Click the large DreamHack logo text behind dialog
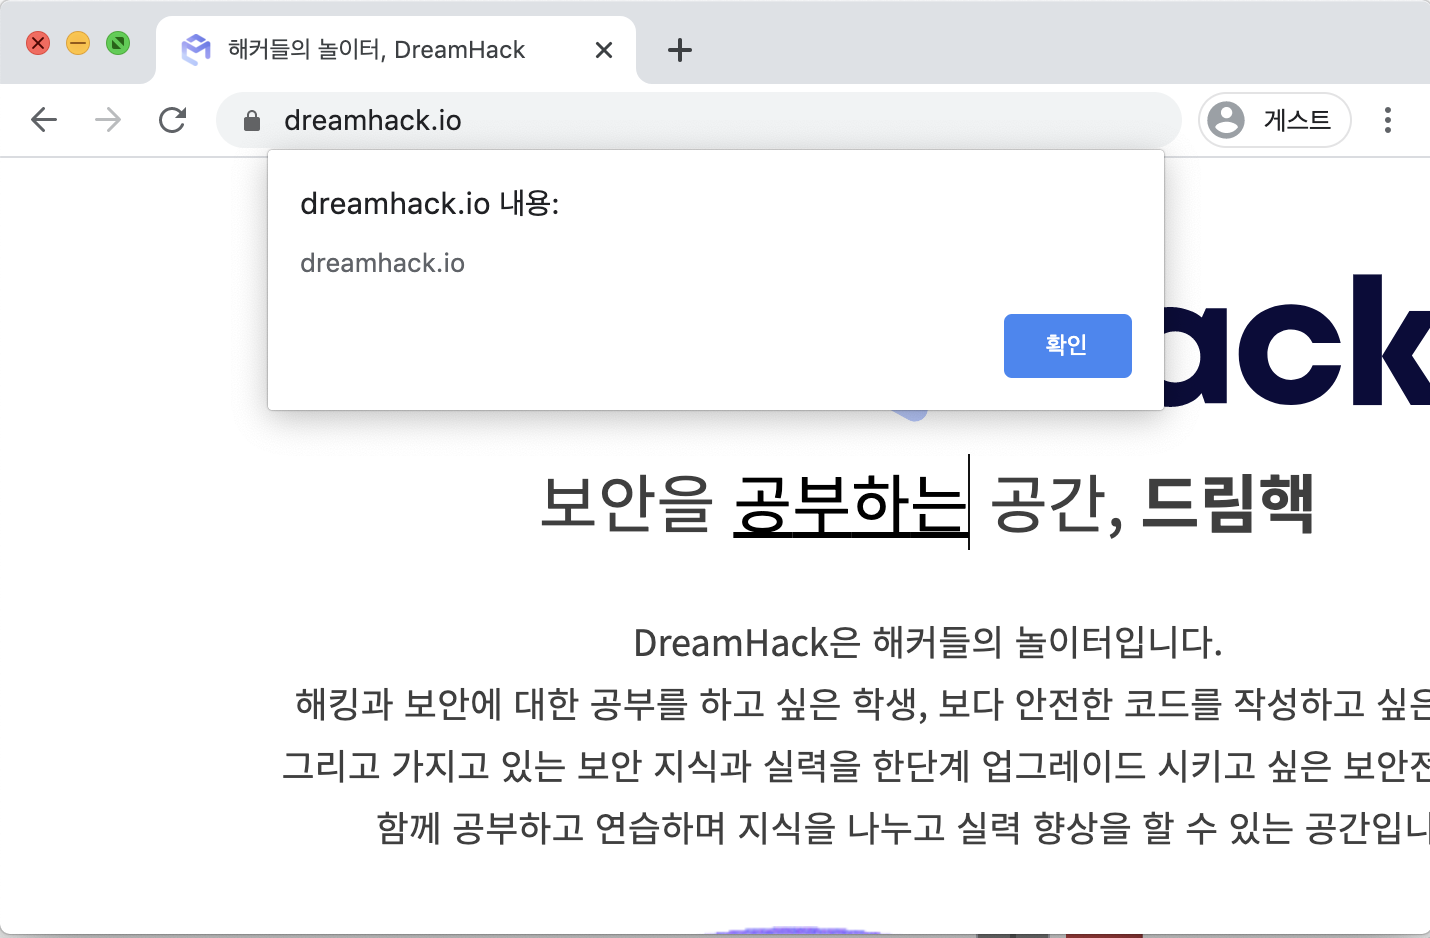Screen dimensions: 1430x938 (x=1297, y=341)
